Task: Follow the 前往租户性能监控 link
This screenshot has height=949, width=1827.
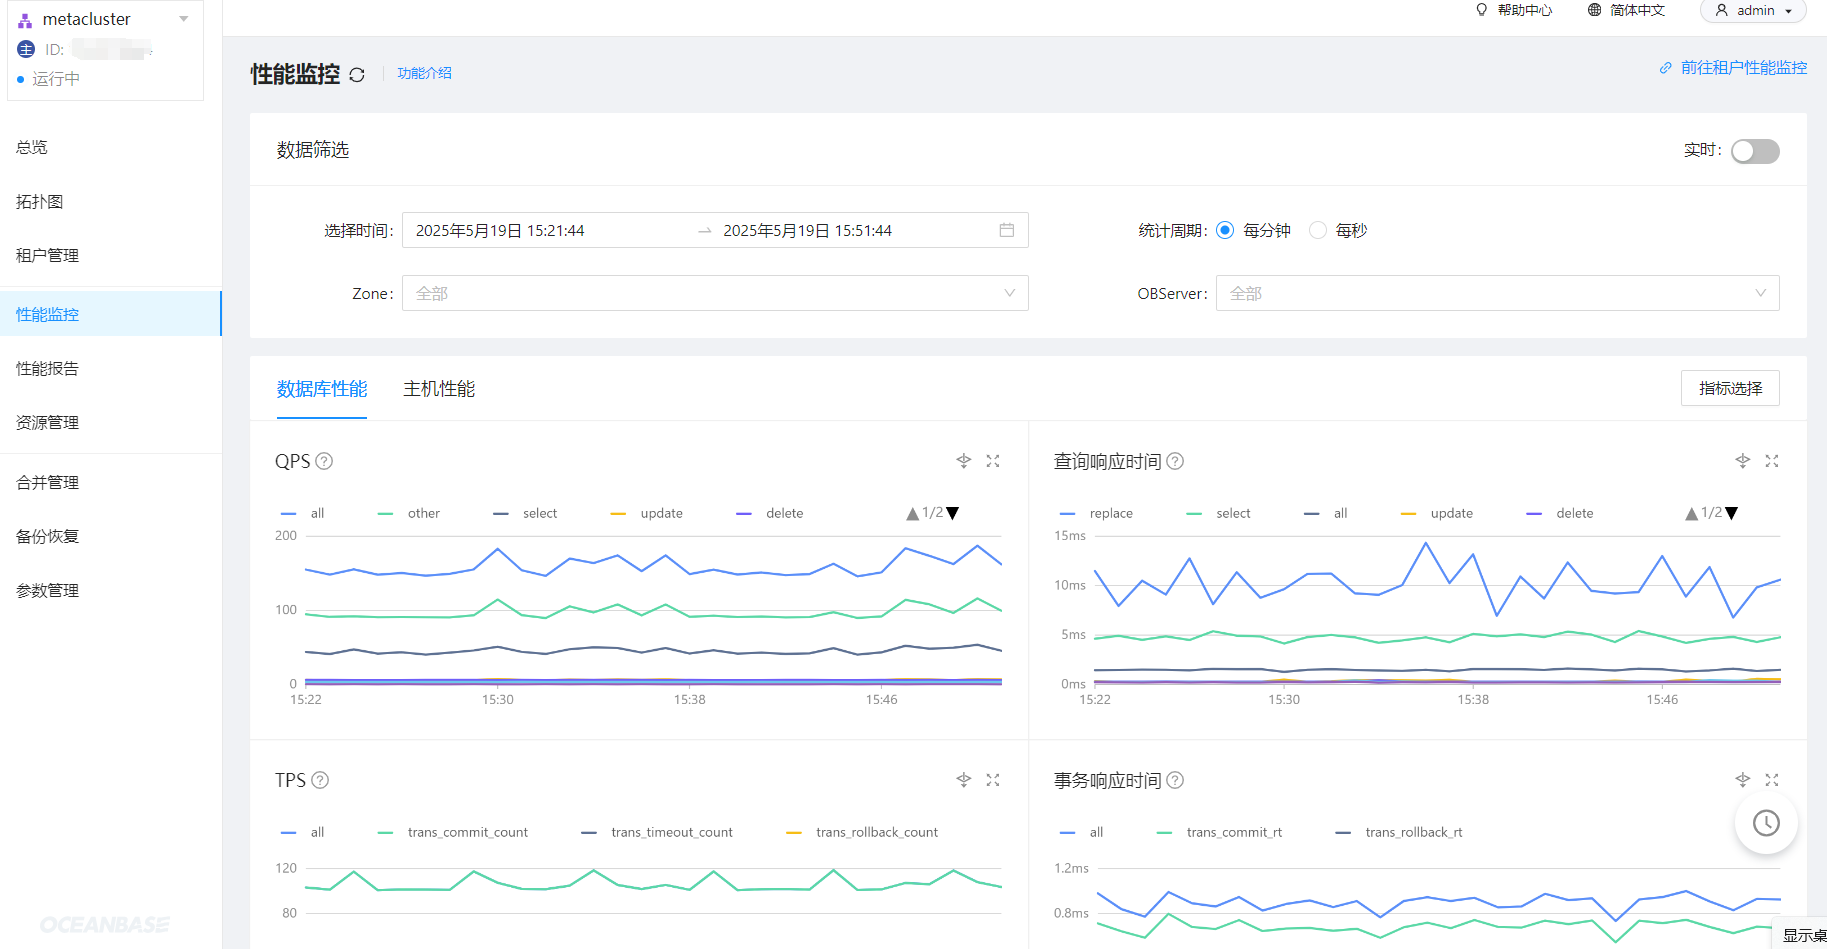Action: click(x=1743, y=68)
